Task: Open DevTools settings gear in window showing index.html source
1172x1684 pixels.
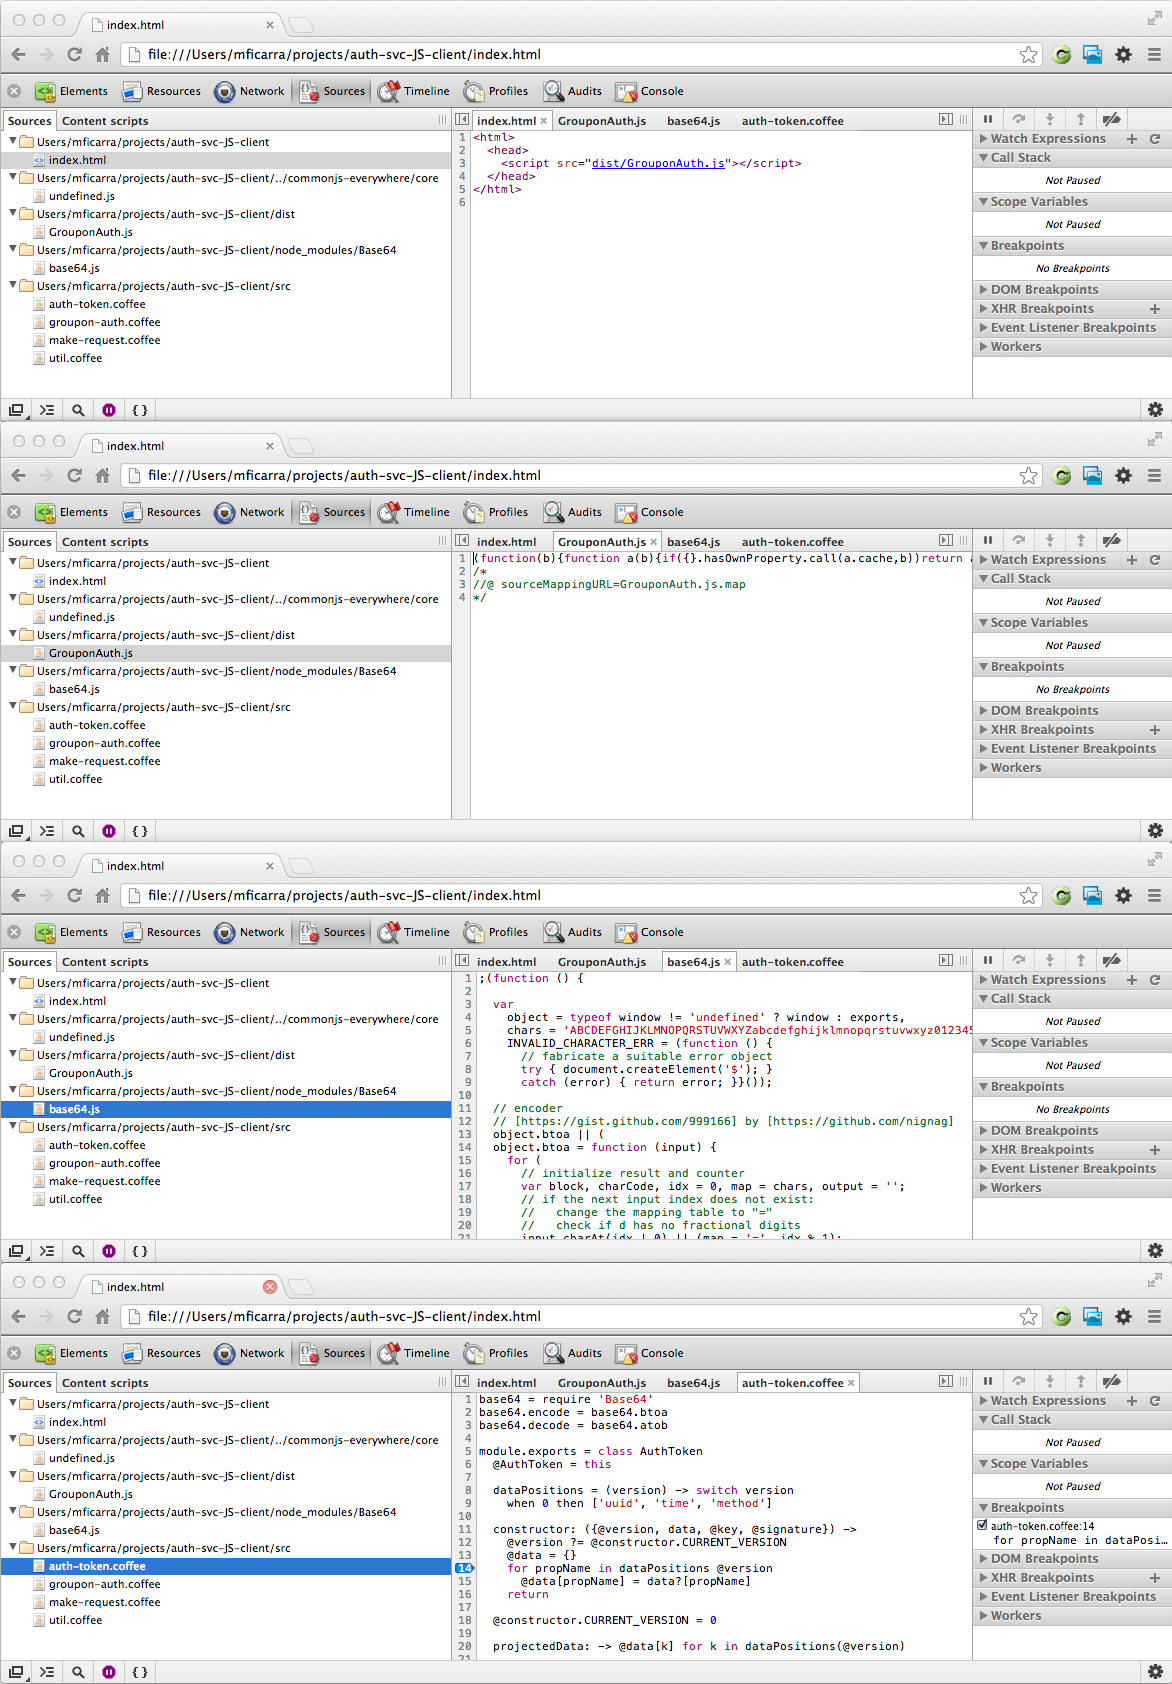Action: tap(1155, 410)
